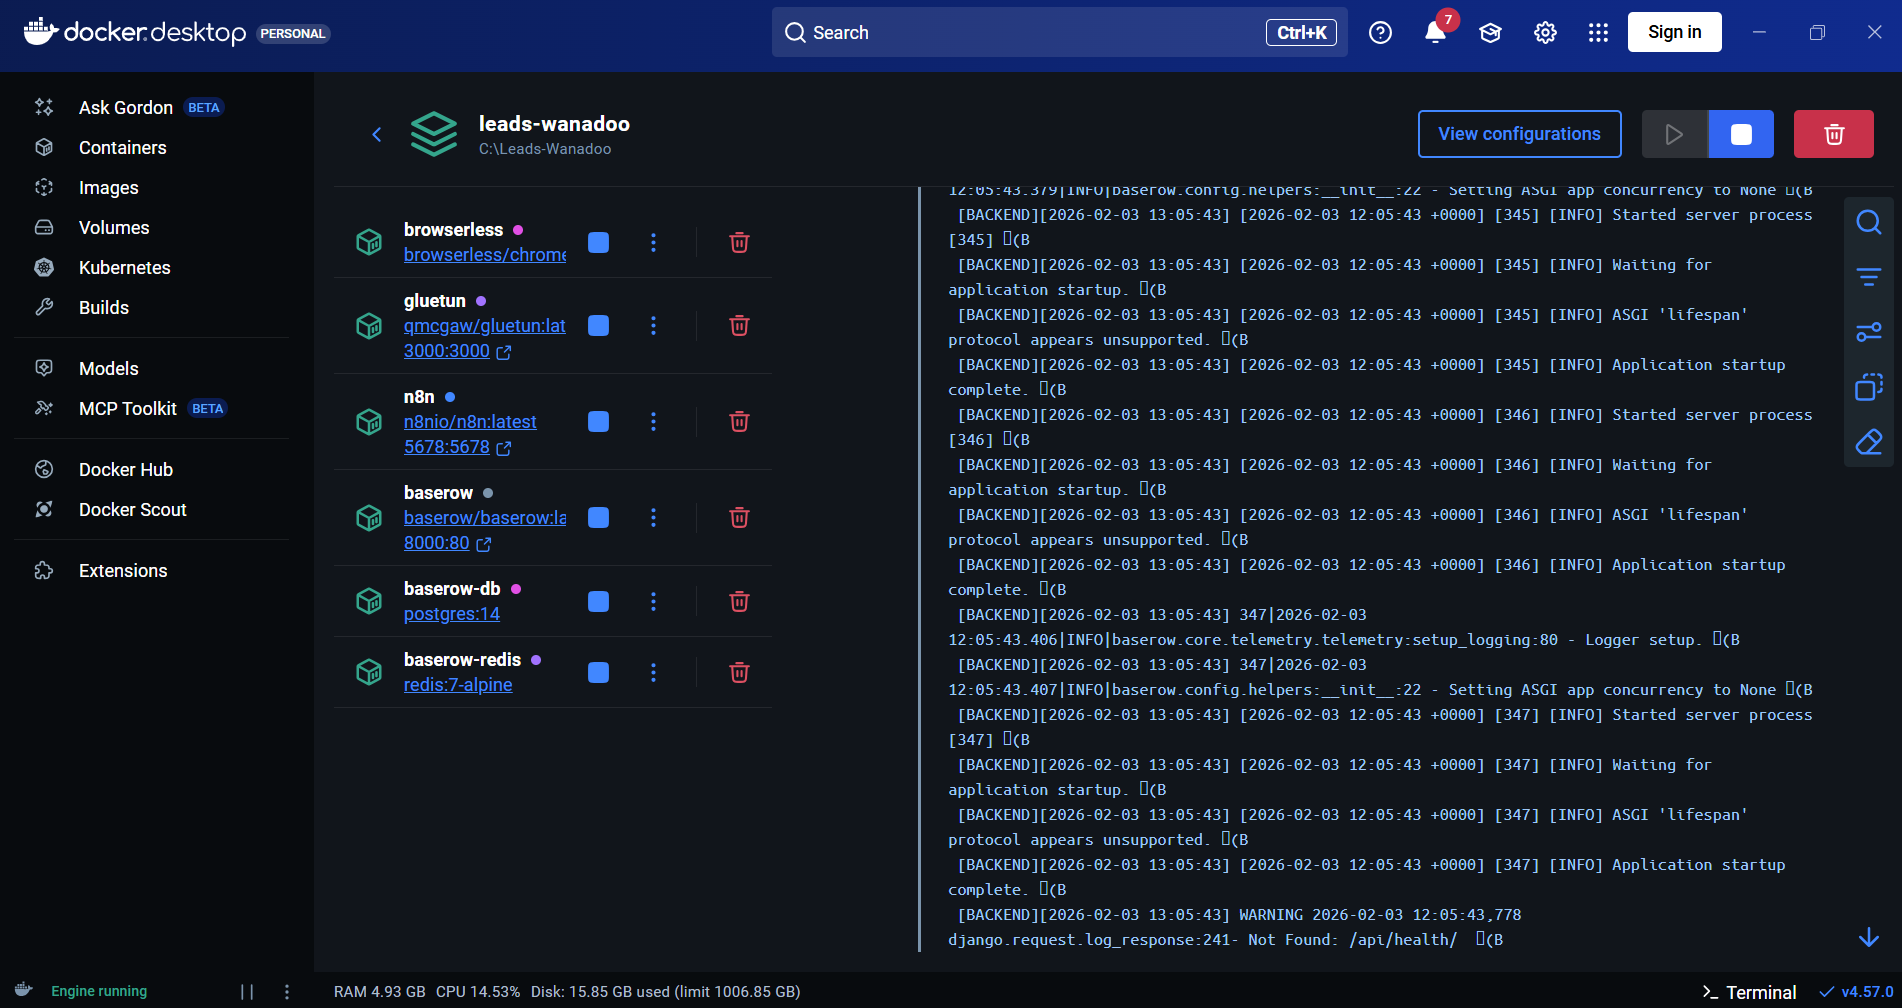Open more actions for gluetun container

pyautogui.click(x=653, y=326)
